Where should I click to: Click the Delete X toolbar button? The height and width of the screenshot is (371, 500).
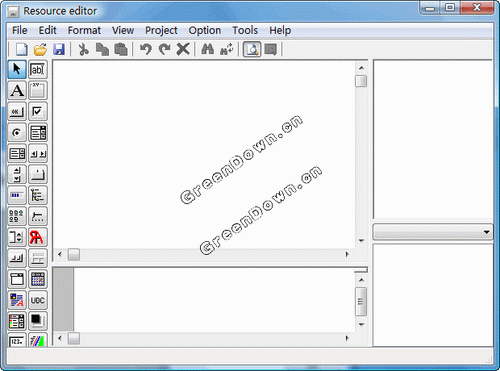click(183, 50)
